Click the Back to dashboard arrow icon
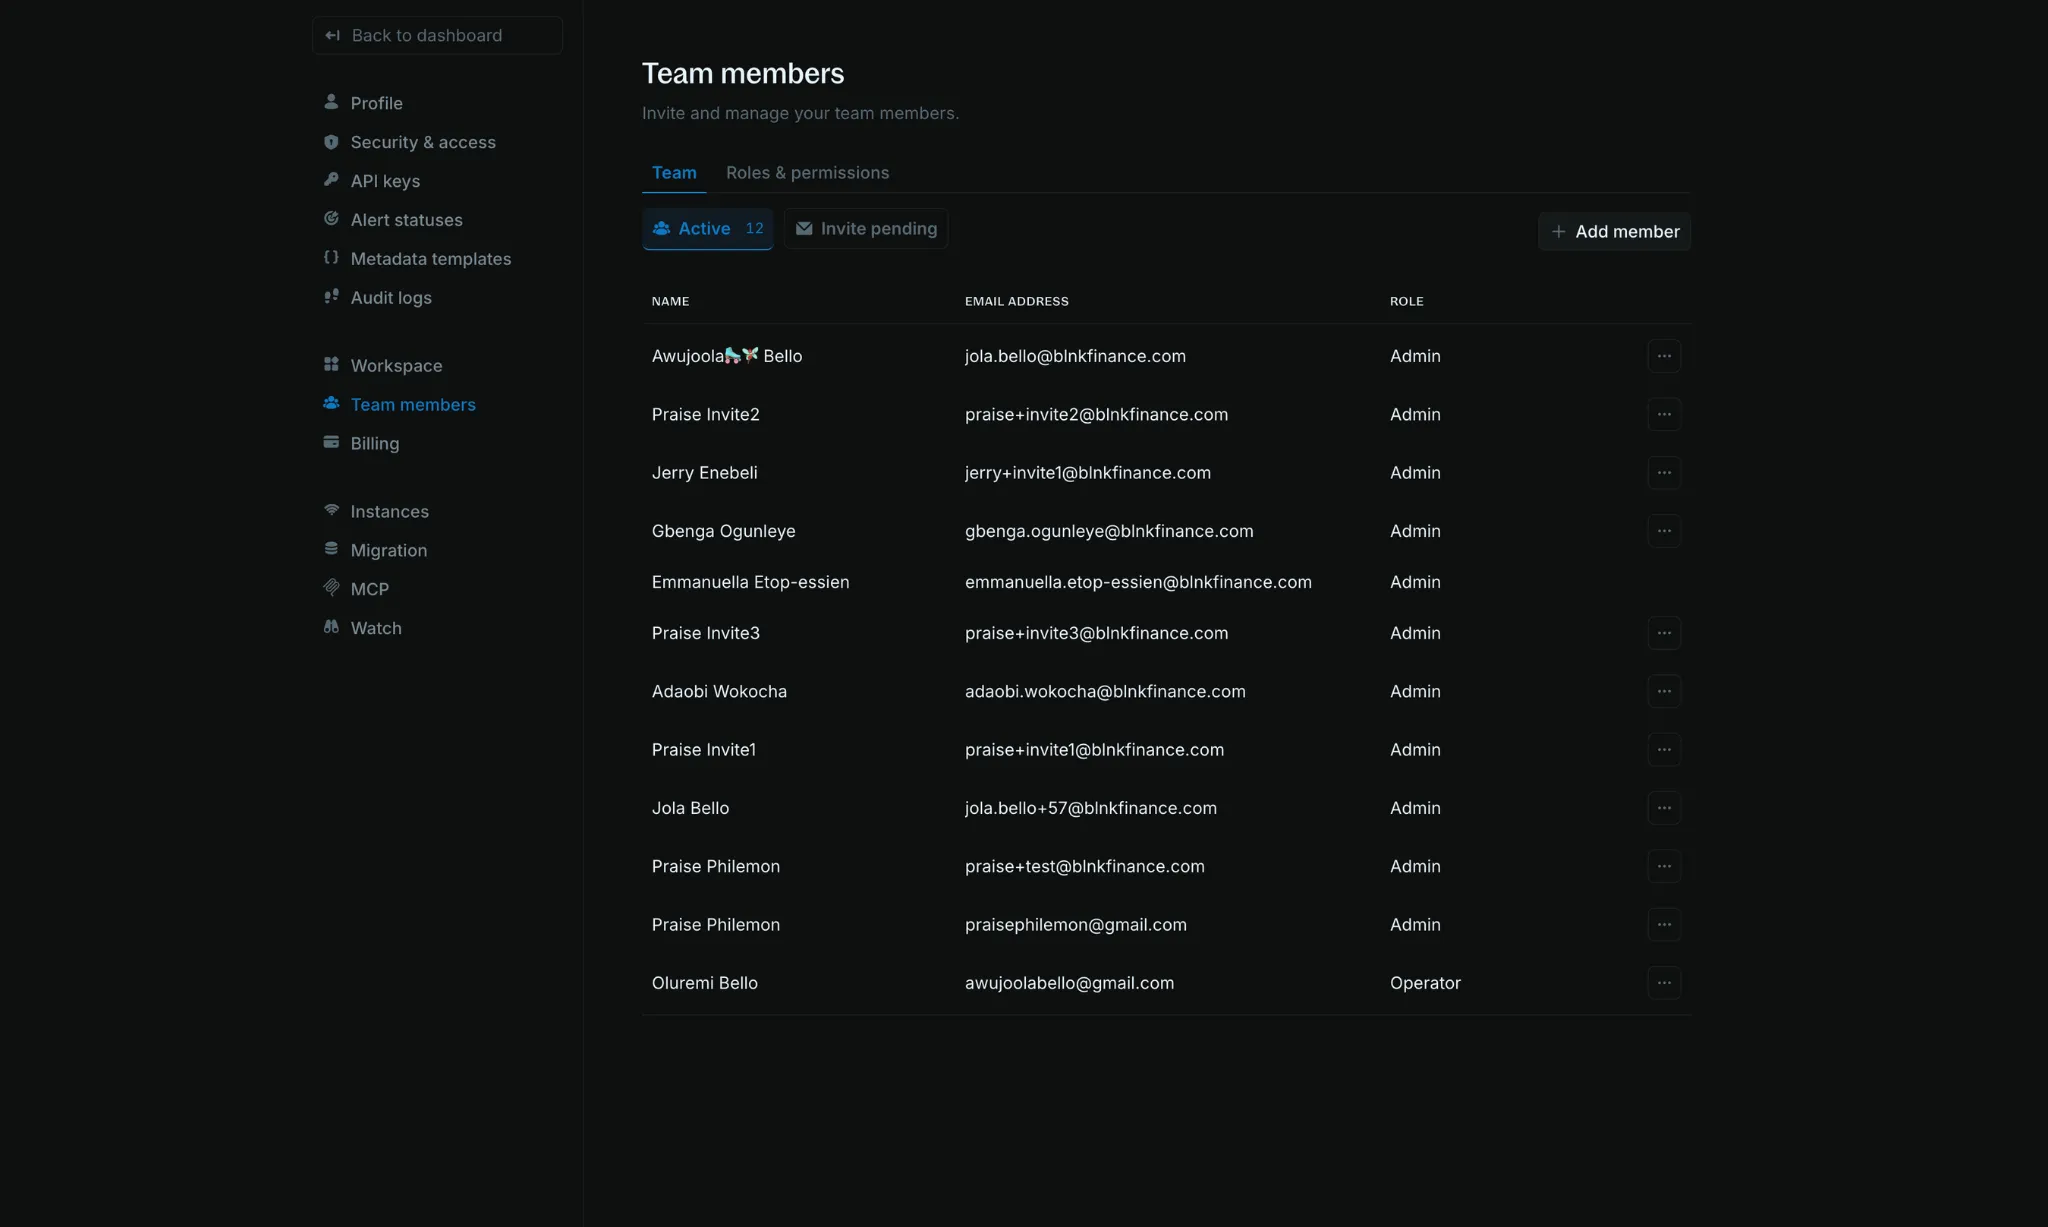2048x1227 pixels. click(333, 35)
